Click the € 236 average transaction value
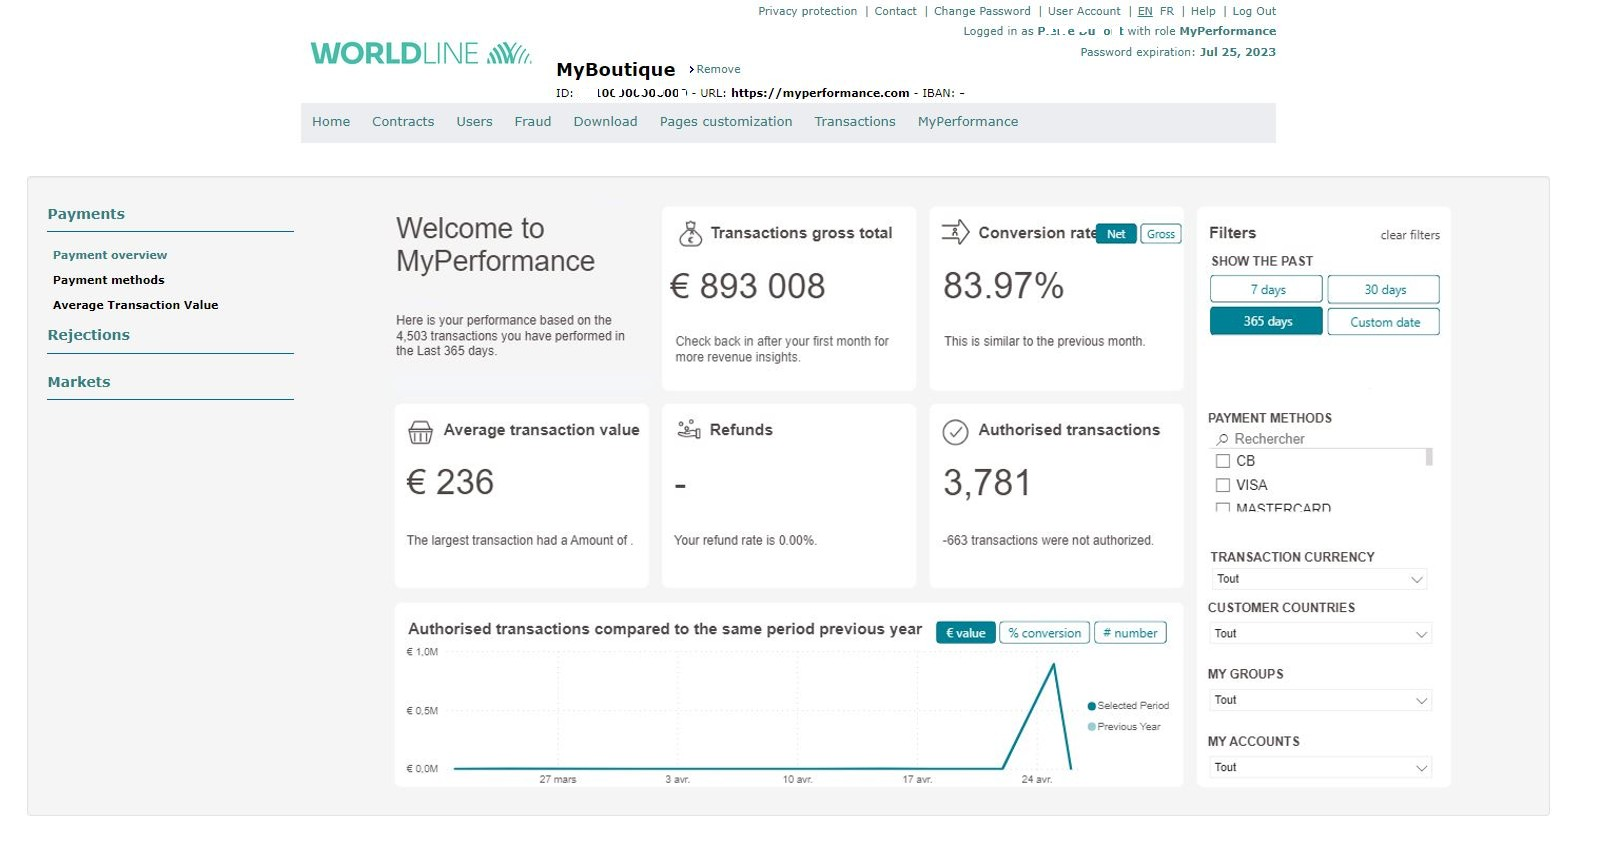The width and height of the screenshot is (1612, 860). 450,482
